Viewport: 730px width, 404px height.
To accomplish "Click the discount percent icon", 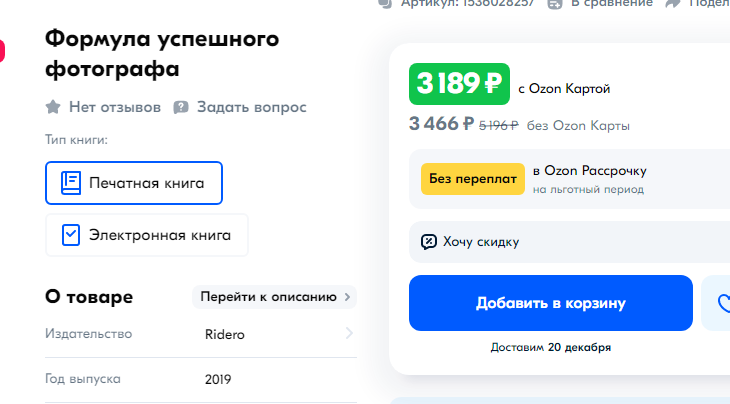I will coord(429,241).
